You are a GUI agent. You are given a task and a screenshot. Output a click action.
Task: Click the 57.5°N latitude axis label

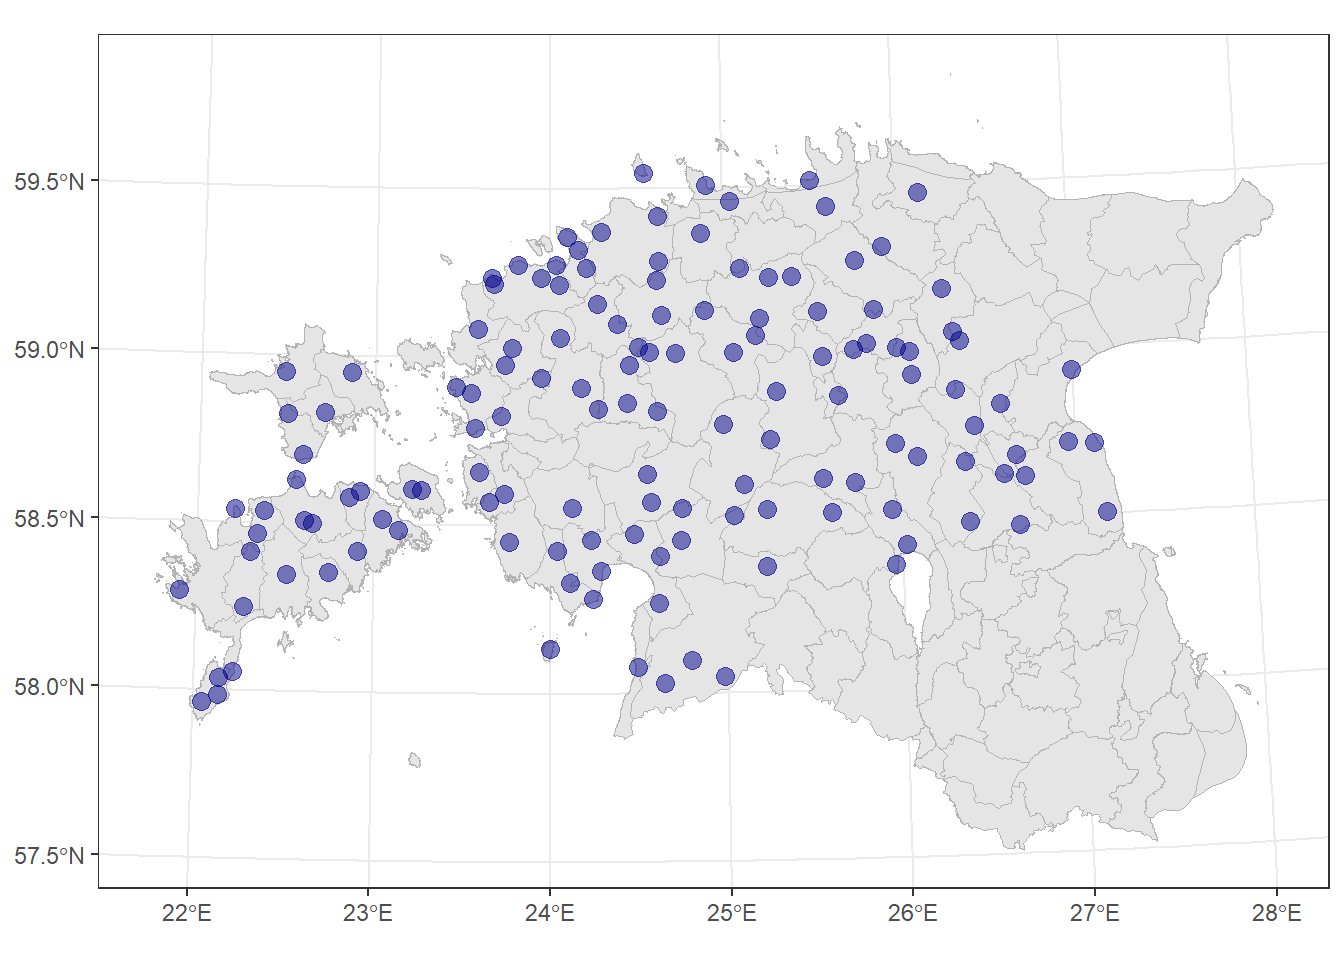coord(49,856)
